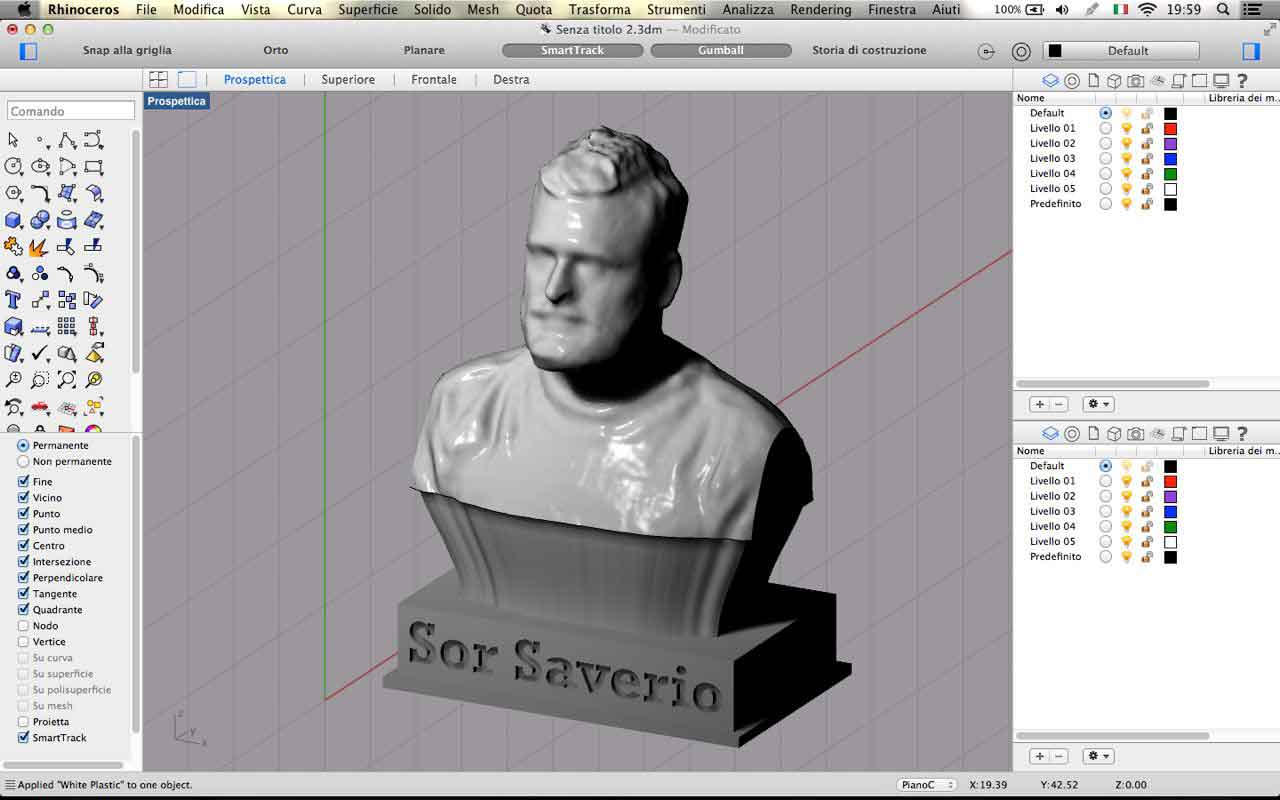Toggle Livello 03 bulb visibility in upper list
Screen dimensions: 1280x800
pyautogui.click(x=1126, y=158)
